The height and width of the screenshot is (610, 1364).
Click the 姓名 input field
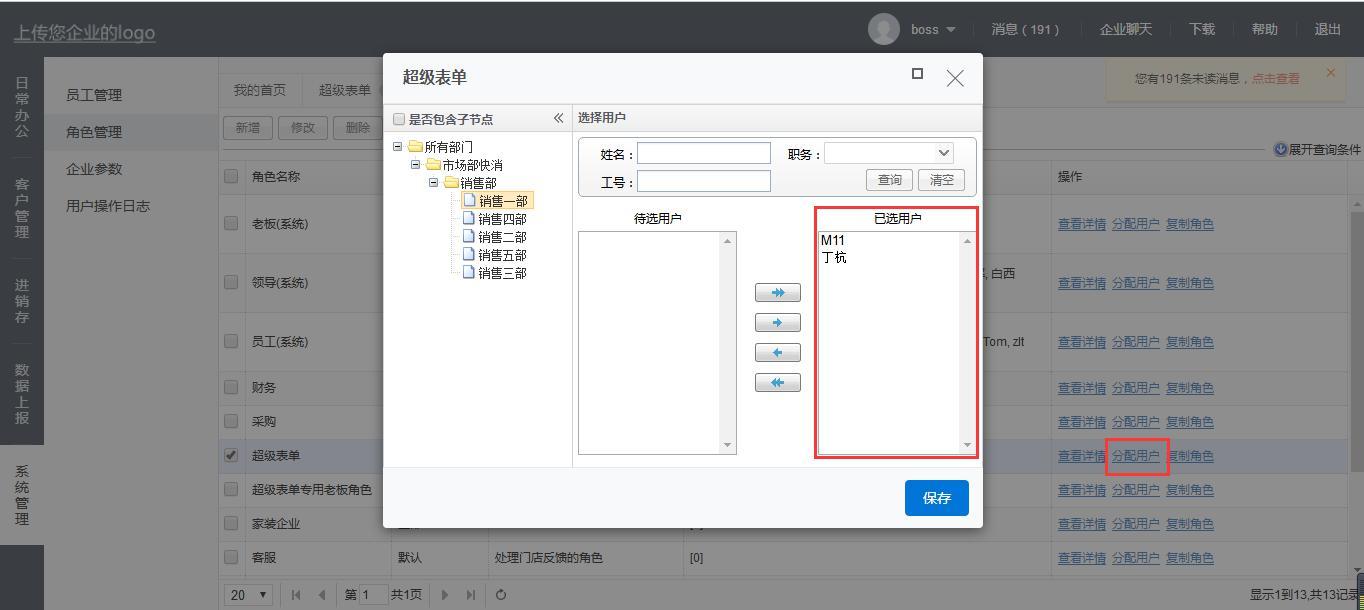(703, 153)
